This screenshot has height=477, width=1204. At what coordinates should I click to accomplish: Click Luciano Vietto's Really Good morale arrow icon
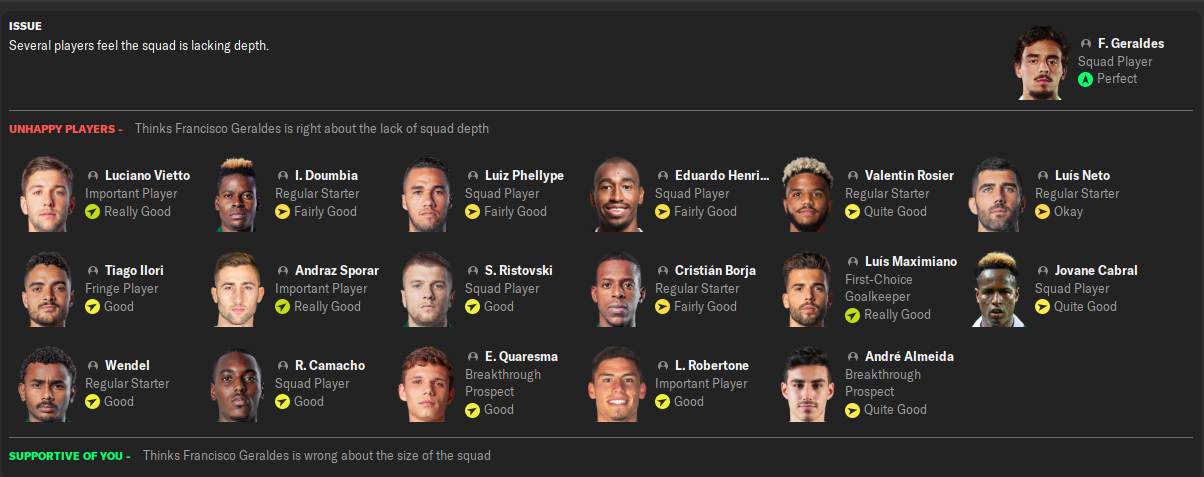92,212
